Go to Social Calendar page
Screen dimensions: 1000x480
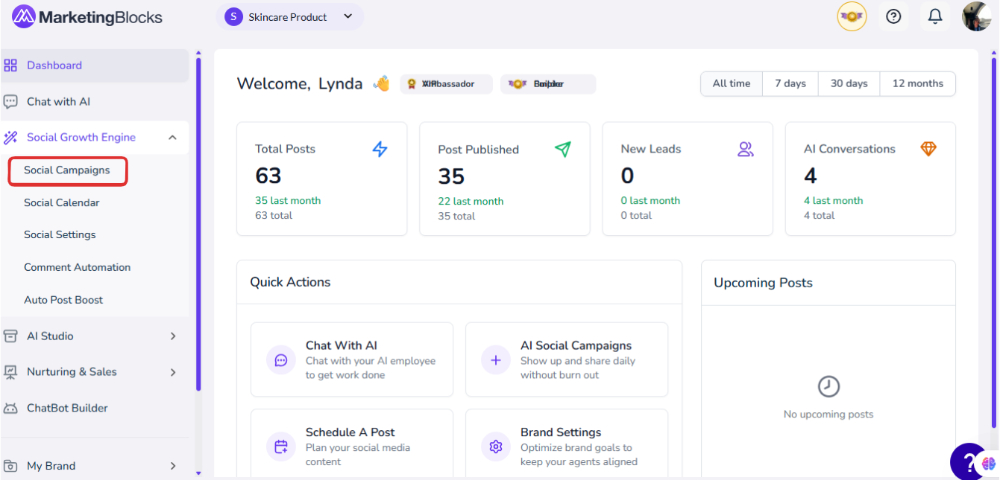62,203
